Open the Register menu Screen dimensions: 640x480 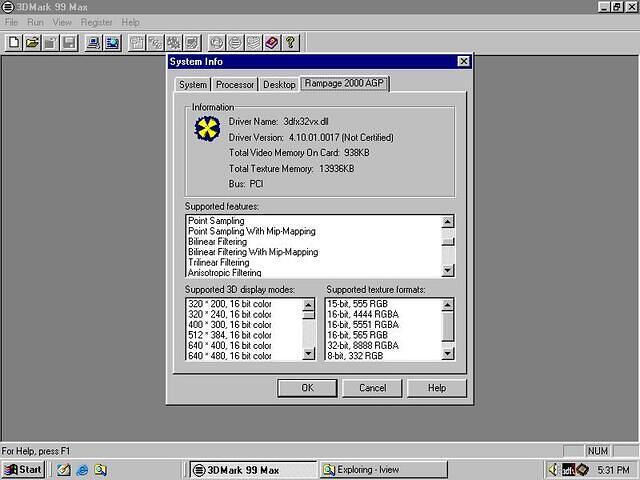pos(96,22)
